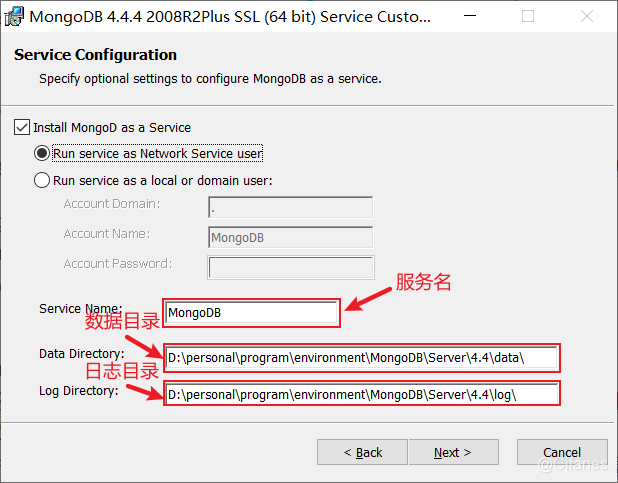
Task: Proceed with the Next button
Action: 454,452
